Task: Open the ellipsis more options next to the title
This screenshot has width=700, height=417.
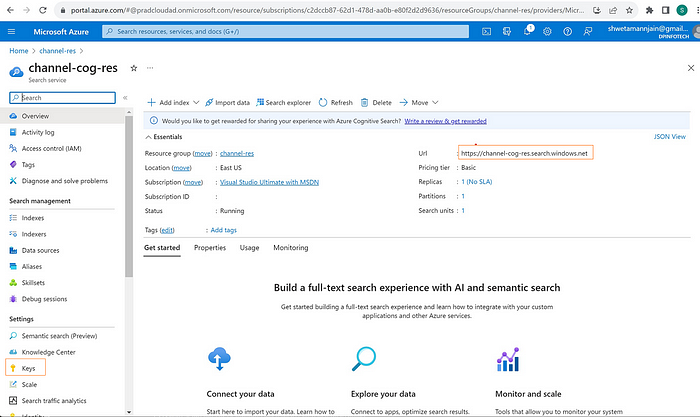Action: pos(150,68)
